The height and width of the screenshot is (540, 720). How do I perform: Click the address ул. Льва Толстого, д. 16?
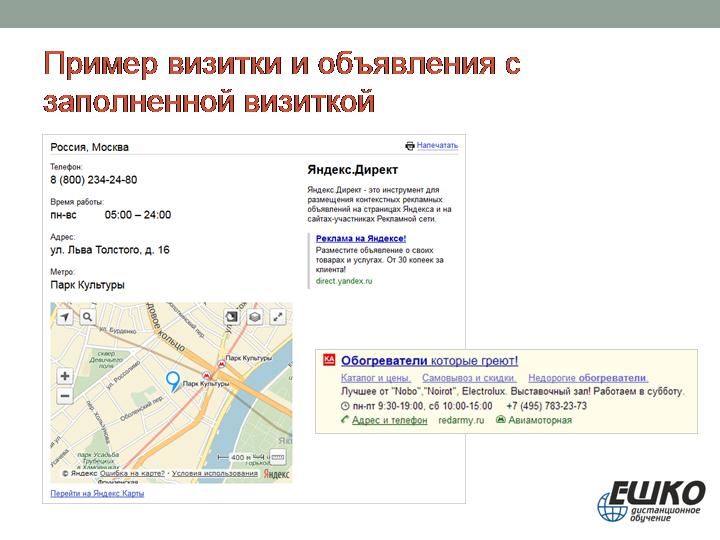[x=110, y=250]
